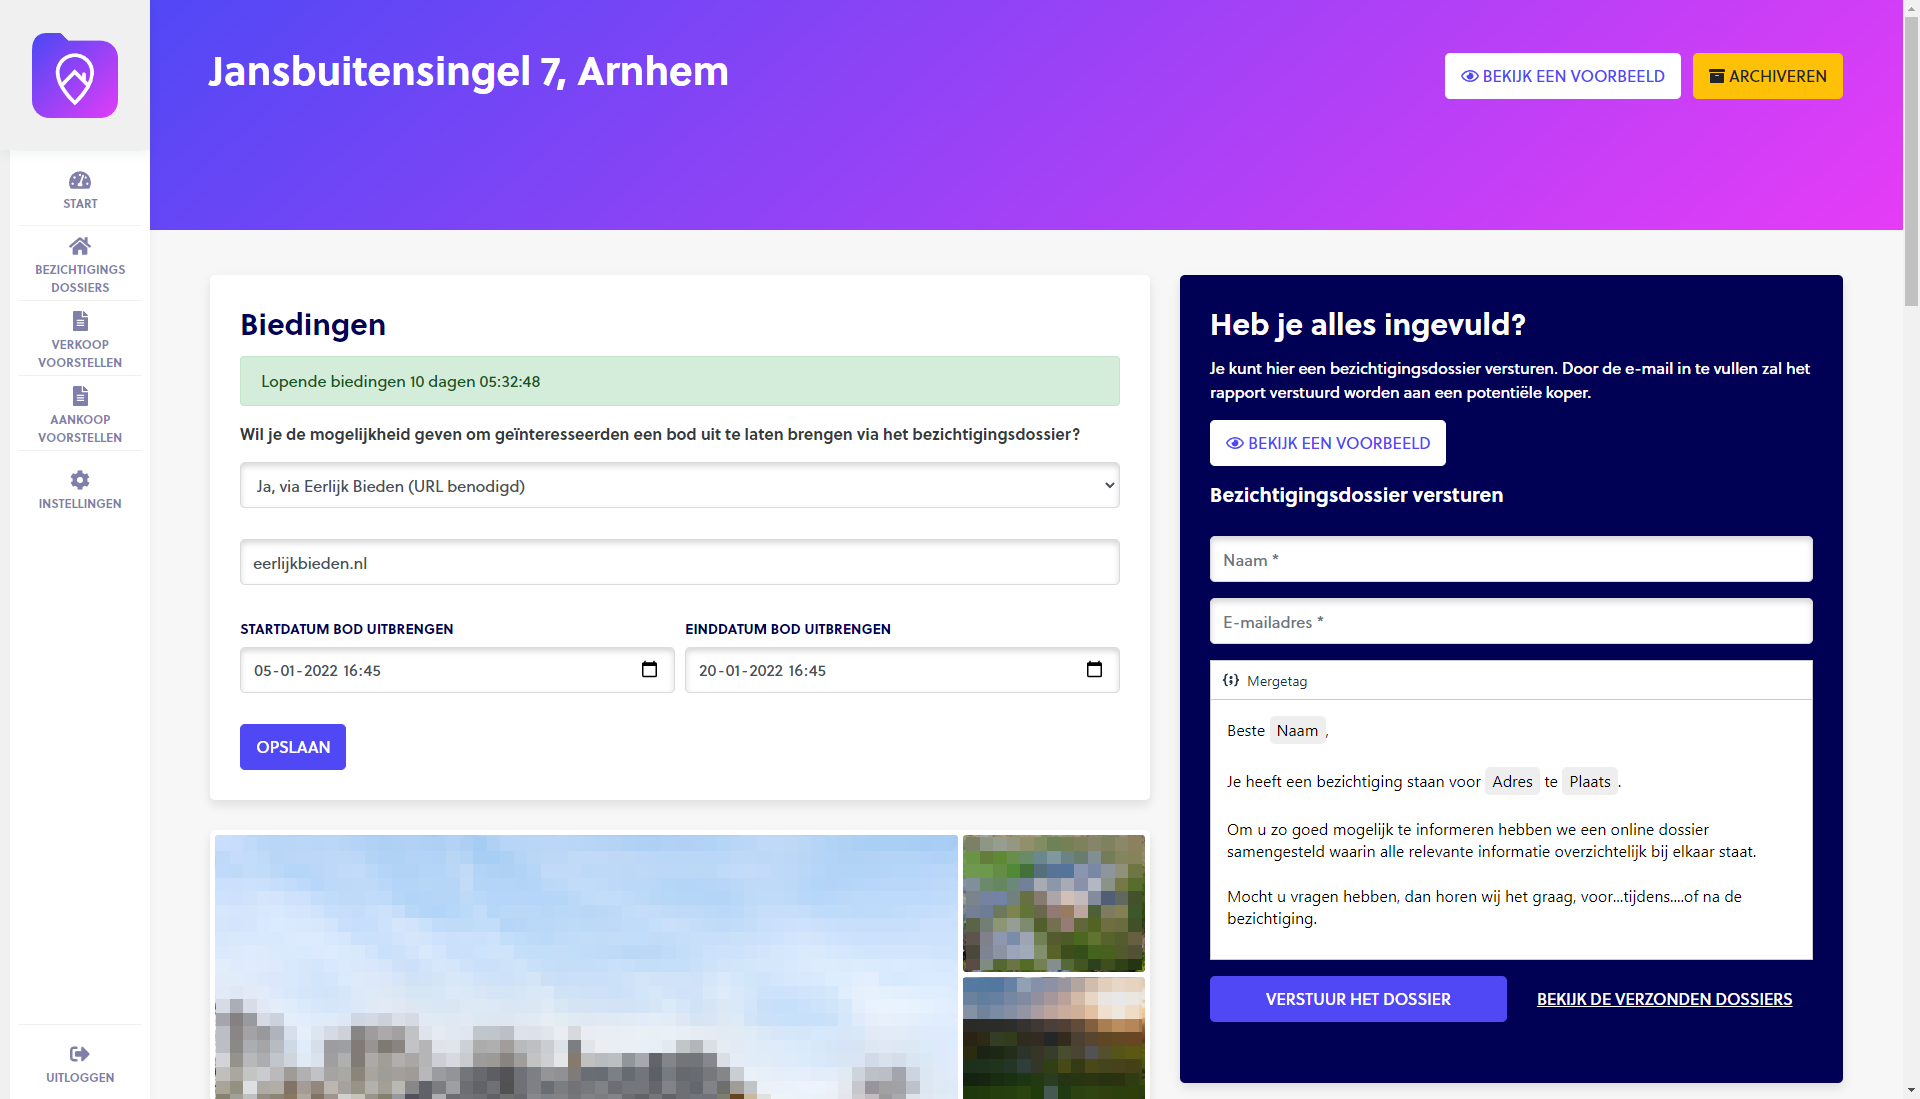Click the Biedingen heading
Screen dimensions: 1920x1099
[x=313, y=324]
